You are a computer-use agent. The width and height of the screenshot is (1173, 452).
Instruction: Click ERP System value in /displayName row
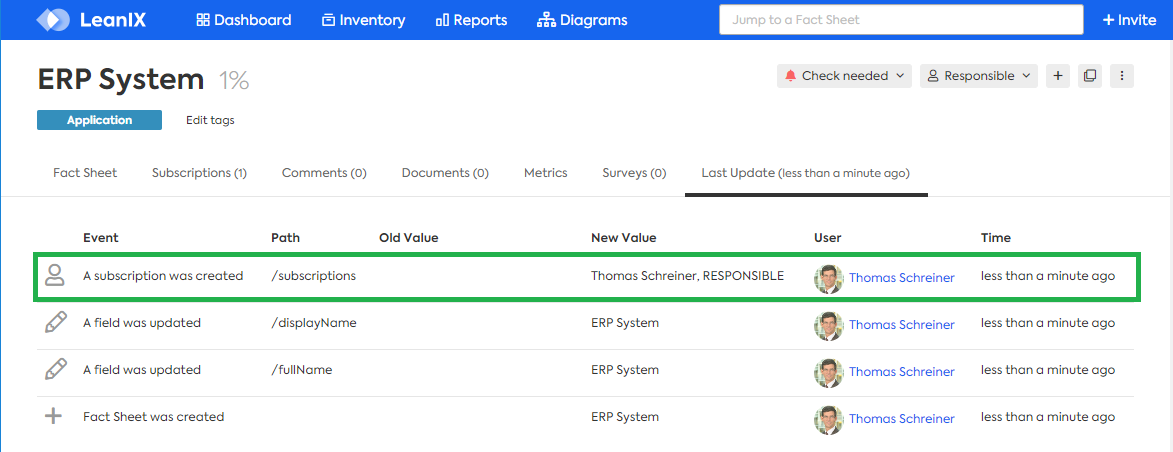[x=625, y=323]
